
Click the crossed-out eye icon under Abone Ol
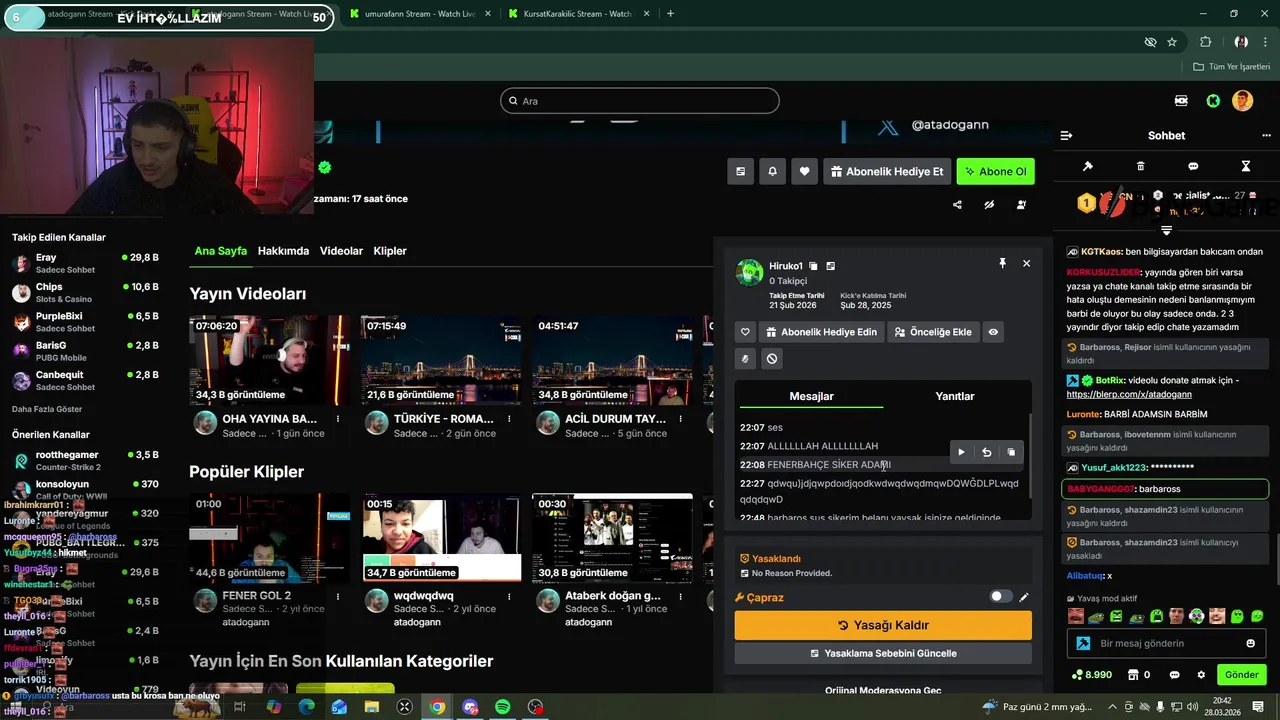click(x=989, y=205)
